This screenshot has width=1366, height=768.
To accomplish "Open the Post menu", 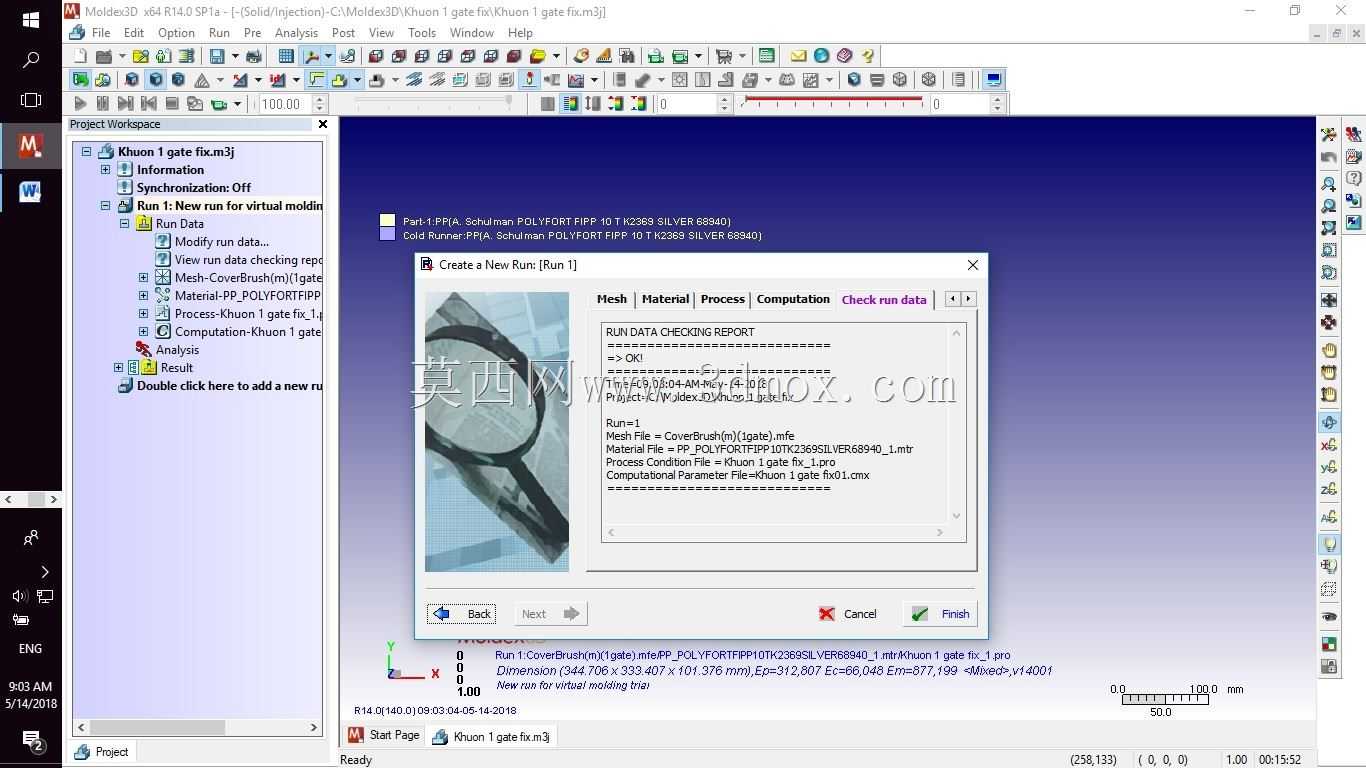I will tap(343, 33).
